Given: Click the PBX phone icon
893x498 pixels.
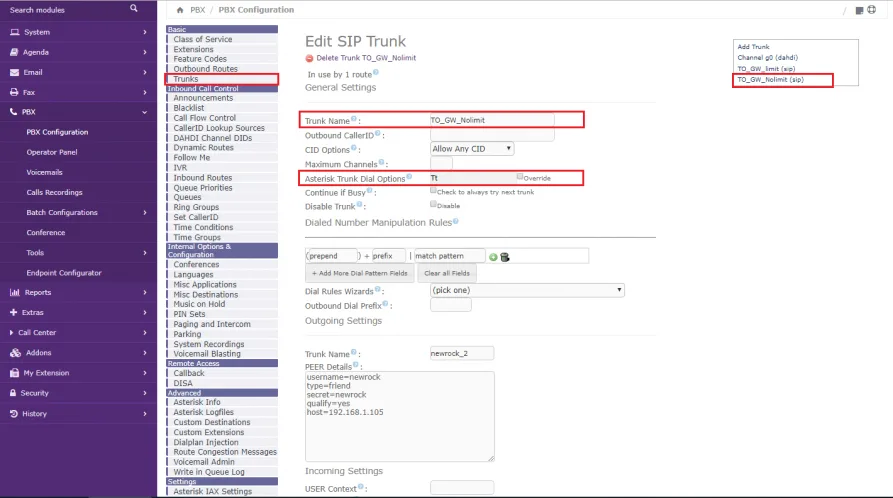Looking at the screenshot, I should 14,112.
